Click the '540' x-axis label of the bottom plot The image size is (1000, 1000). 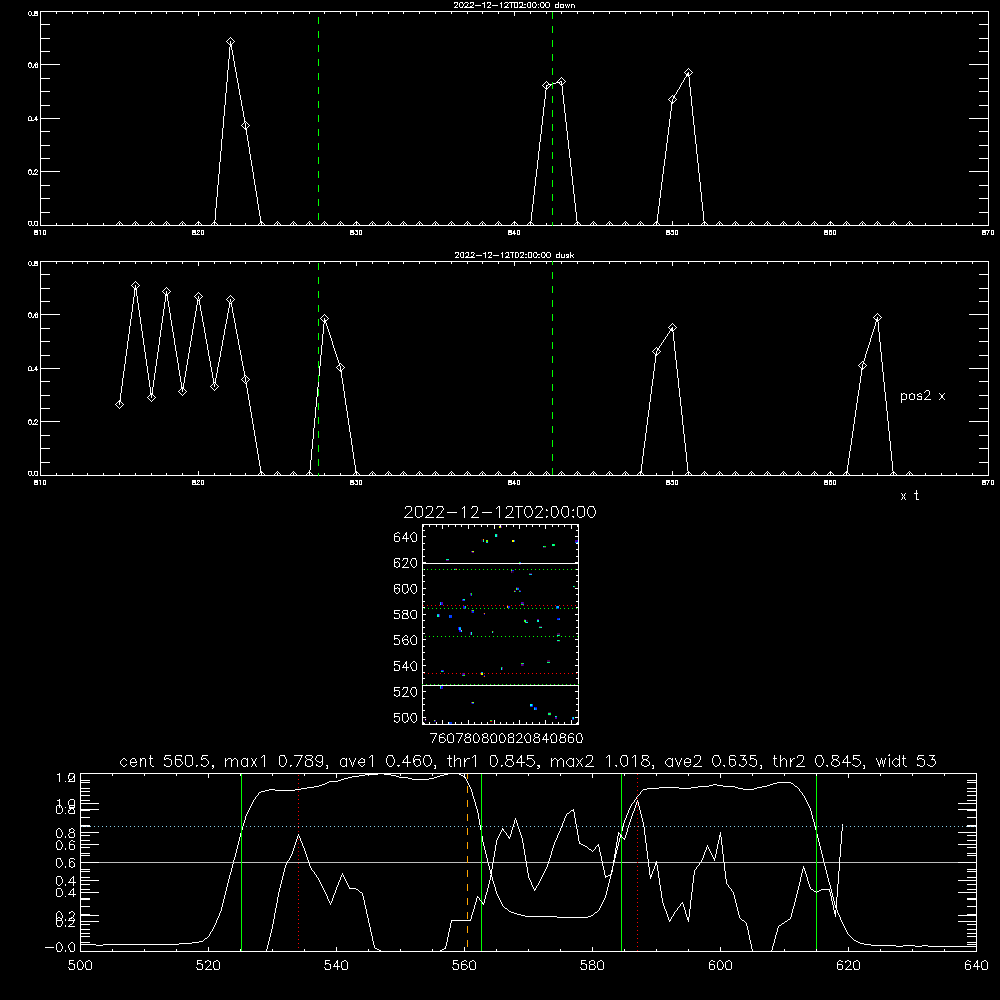336,966
